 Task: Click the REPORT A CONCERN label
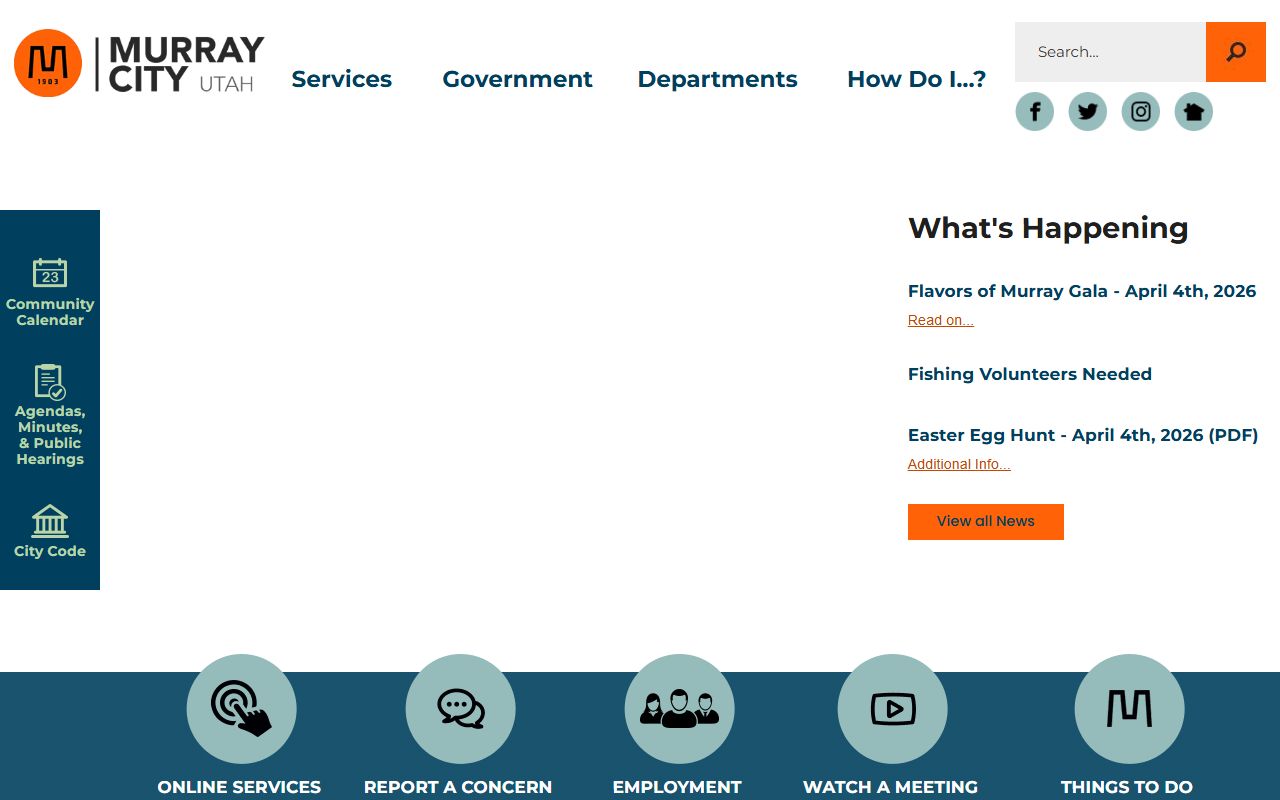tap(458, 787)
